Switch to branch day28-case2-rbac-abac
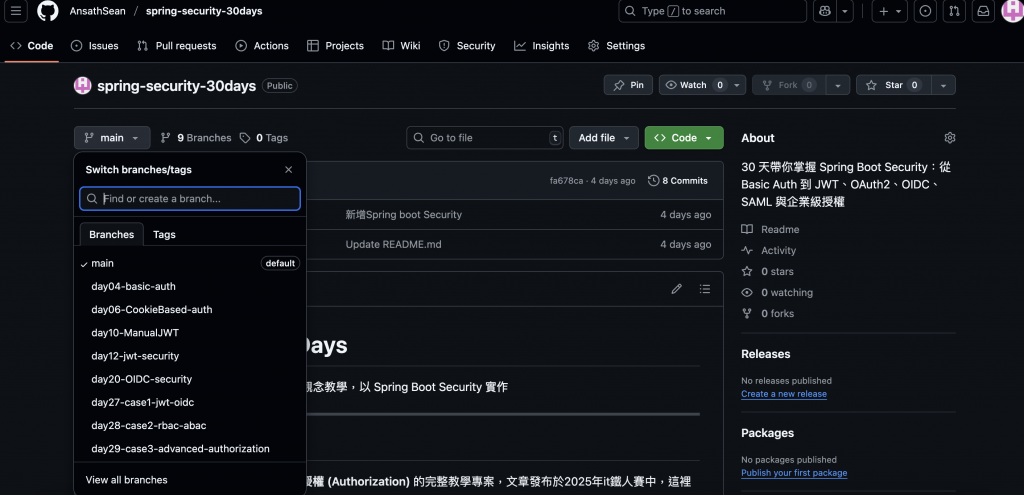This screenshot has width=1024, height=495. [x=190, y=426]
